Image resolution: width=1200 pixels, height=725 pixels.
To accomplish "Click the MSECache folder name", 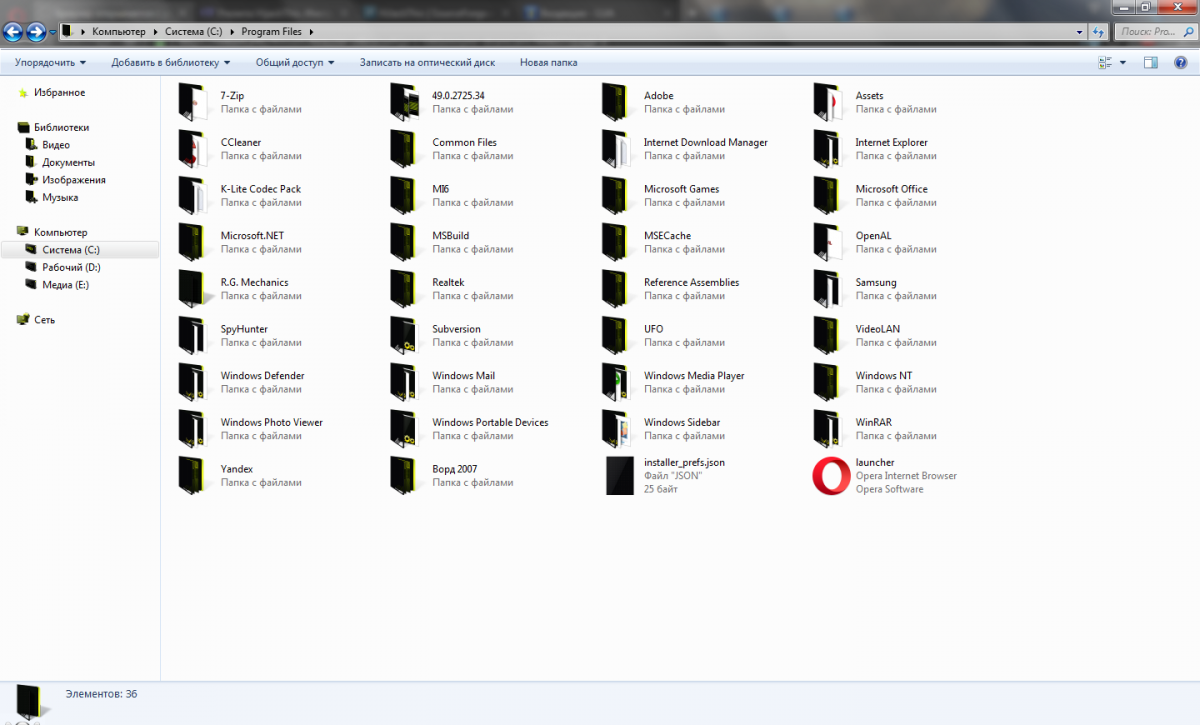I will pyautogui.click(x=667, y=236).
